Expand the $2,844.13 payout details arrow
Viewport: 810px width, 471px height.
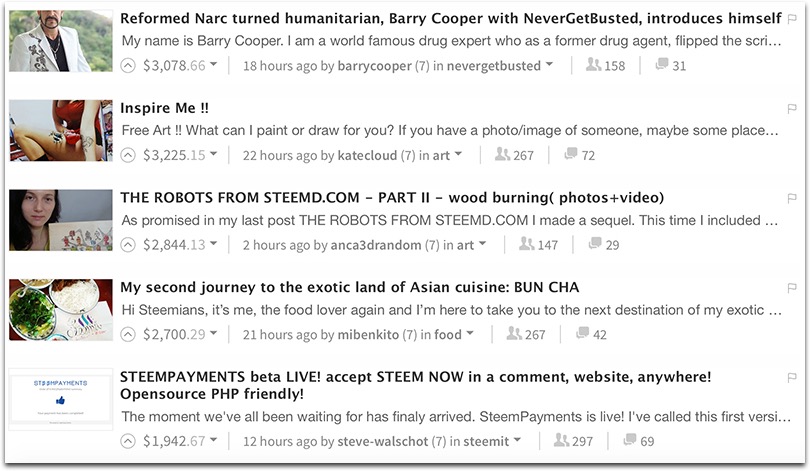[x=213, y=243]
